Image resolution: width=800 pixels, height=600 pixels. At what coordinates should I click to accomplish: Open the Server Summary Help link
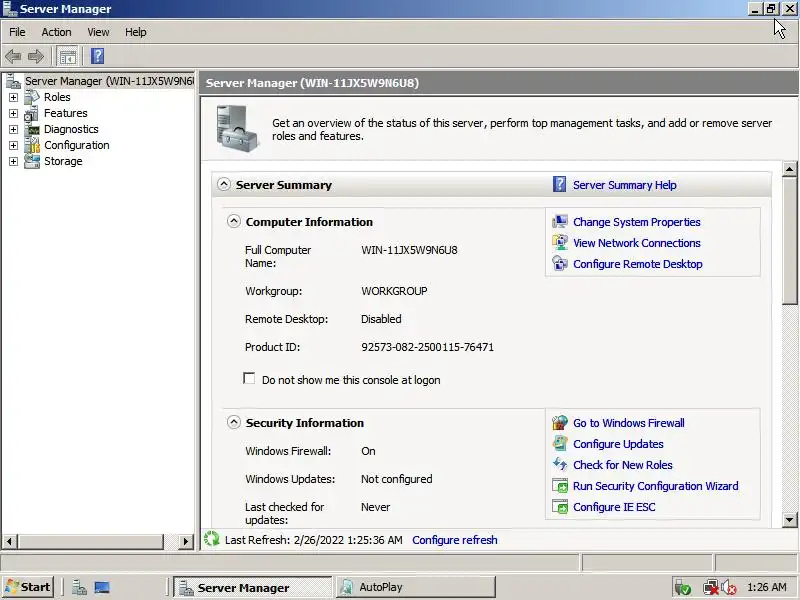click(x=624, y=185)
